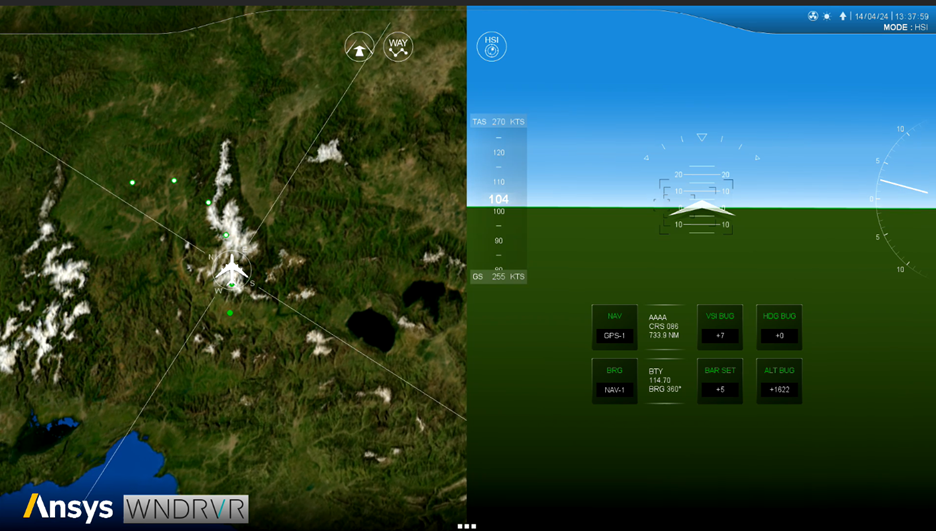The height and width of the screenshot is (531, 936).
Task: Click the fan icon in status bar
Action: pyautogui.click(x=813, y=16)
